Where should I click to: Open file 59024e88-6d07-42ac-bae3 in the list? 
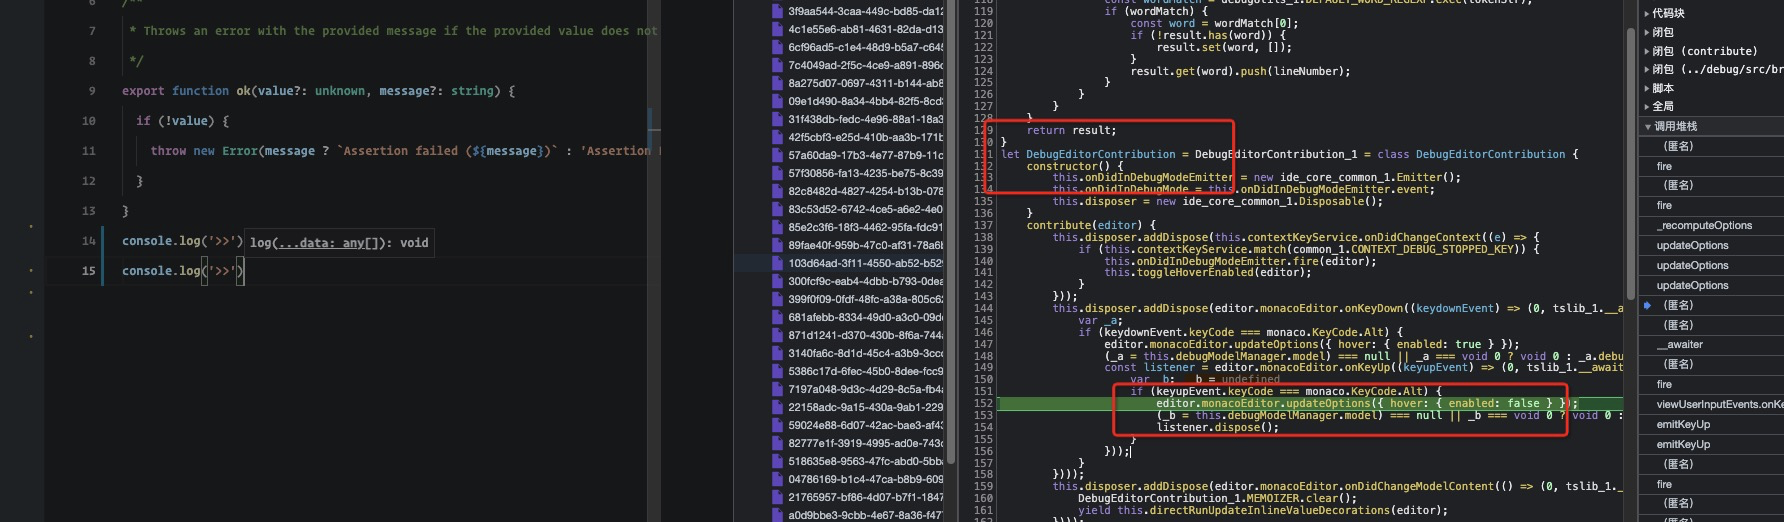(x=865, y=425)
